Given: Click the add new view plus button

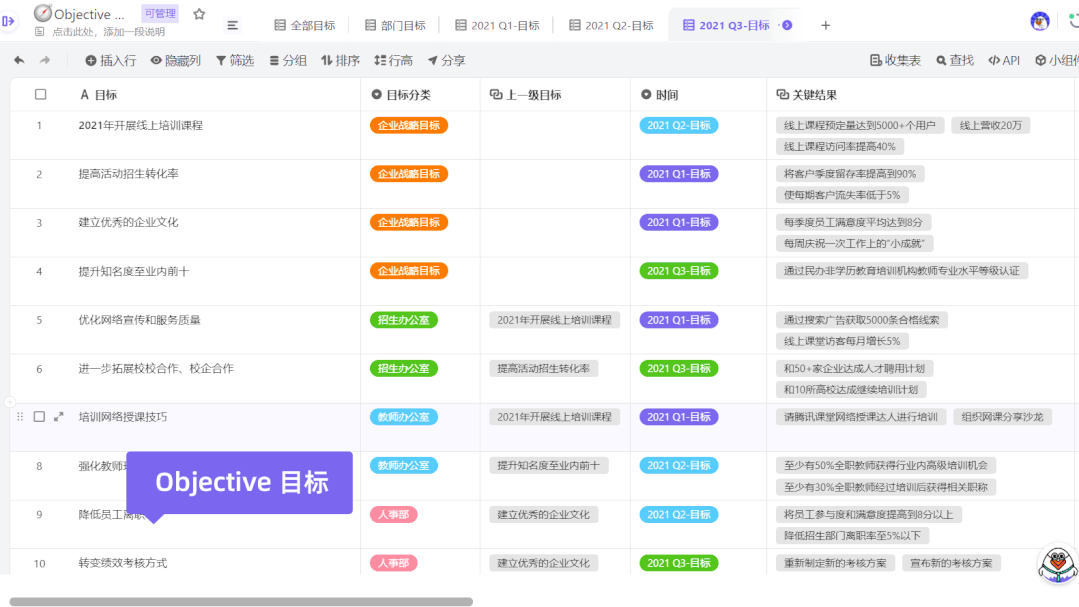Looking at the screenshot, I should [825, 25].
